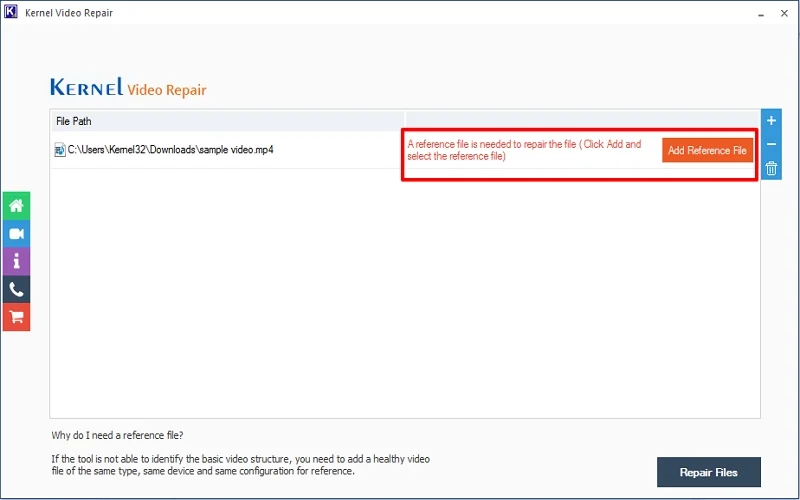Select the sample video.mp4 file path row
800x500 pixels.
(228, 150)
